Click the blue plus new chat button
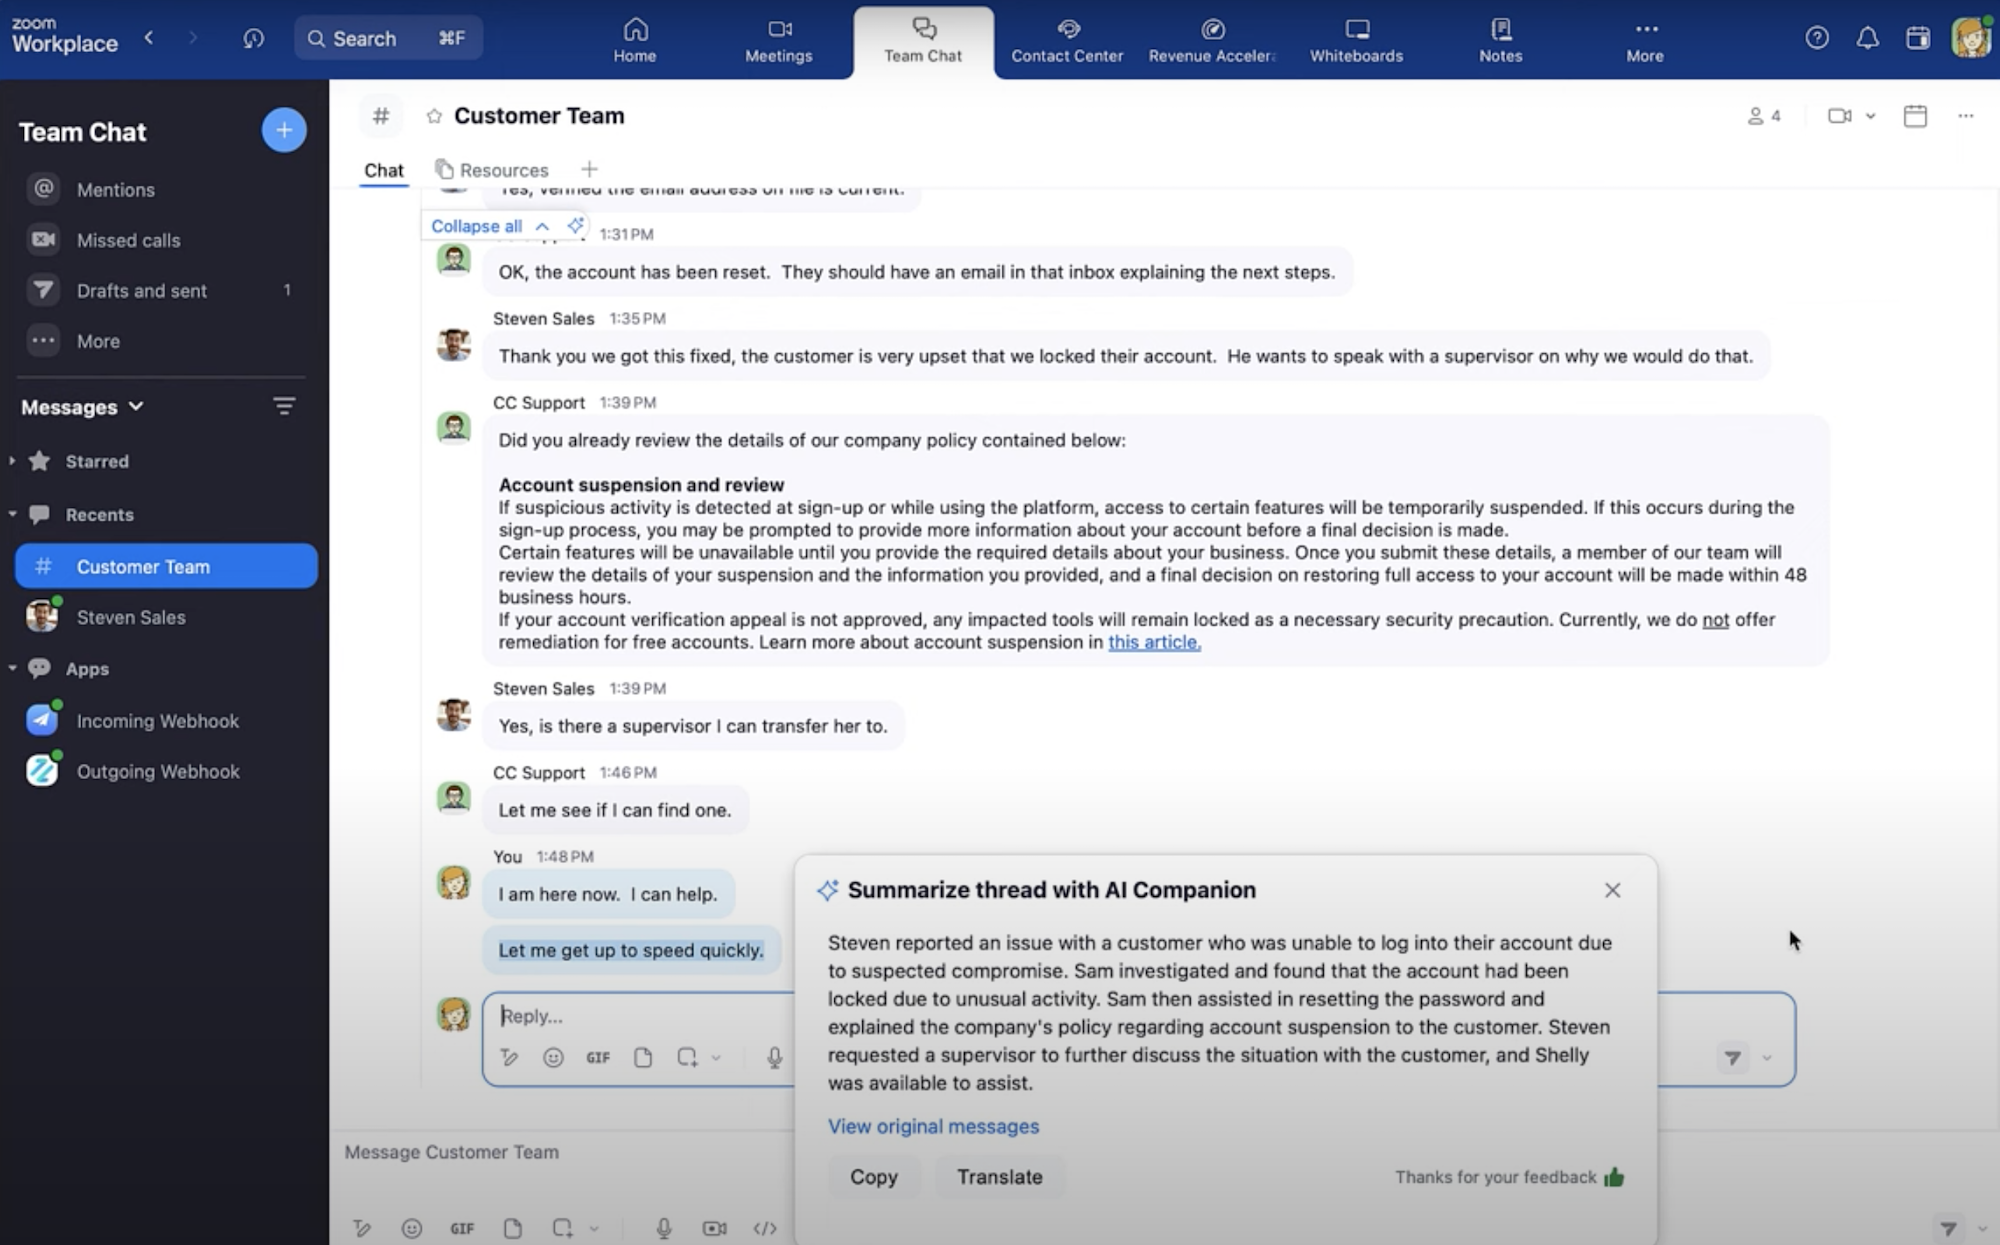The height and width of the screenshot is (1245, 2000). [x=284, y=130]
